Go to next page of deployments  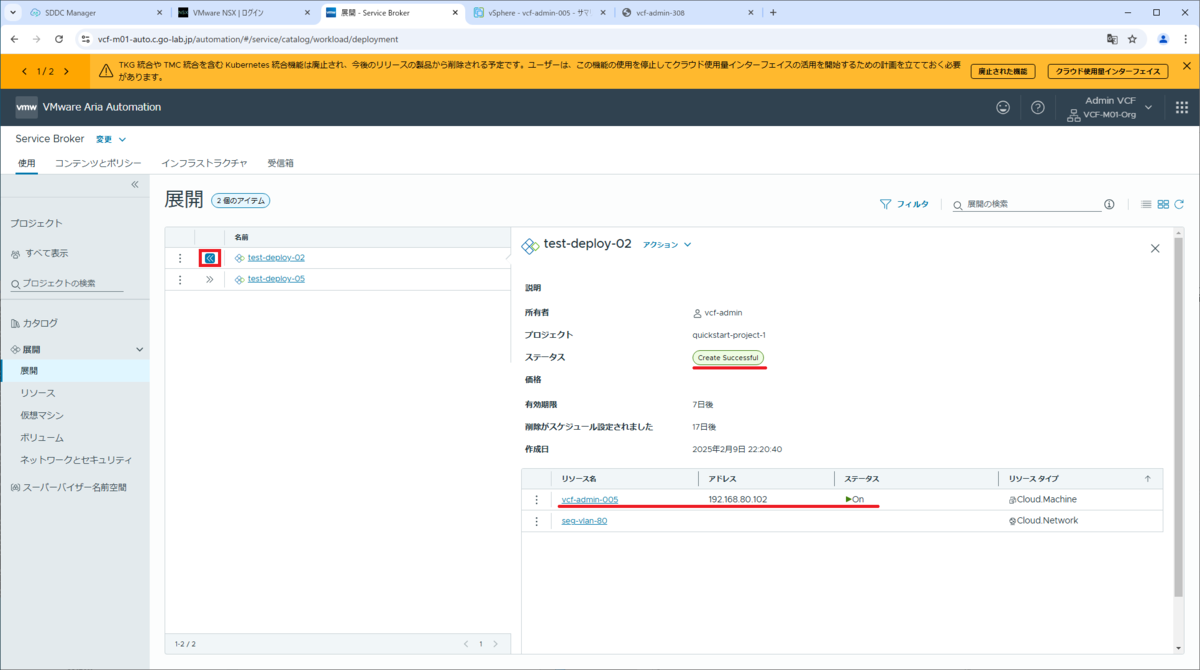tap(496, 644)
